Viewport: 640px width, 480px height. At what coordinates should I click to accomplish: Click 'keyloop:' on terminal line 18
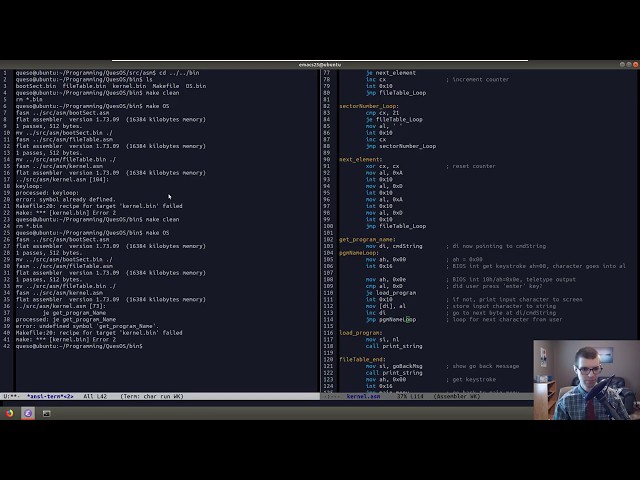pos(29,186)
